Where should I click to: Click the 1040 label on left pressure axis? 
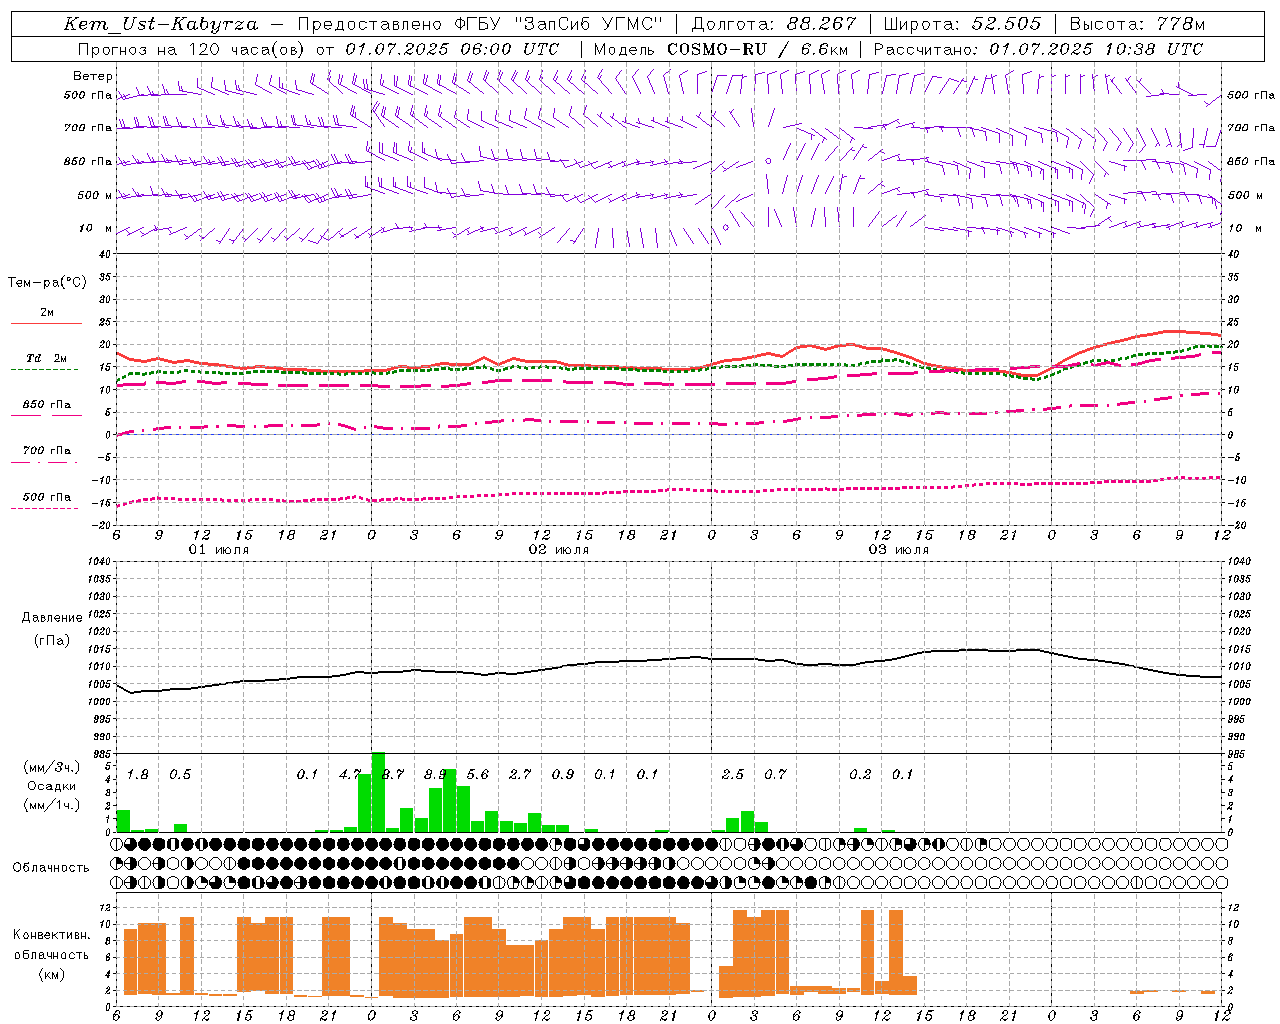(98, 561)
